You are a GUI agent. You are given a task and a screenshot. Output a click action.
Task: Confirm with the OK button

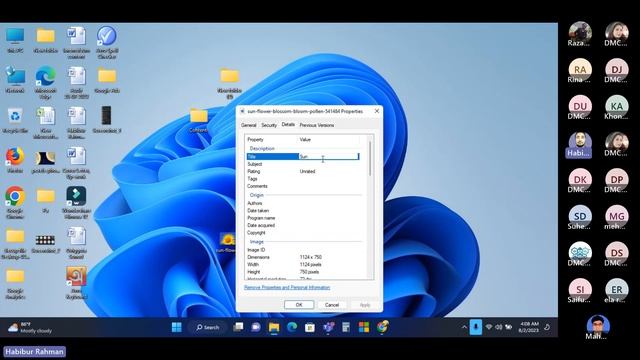coord(299,305)
